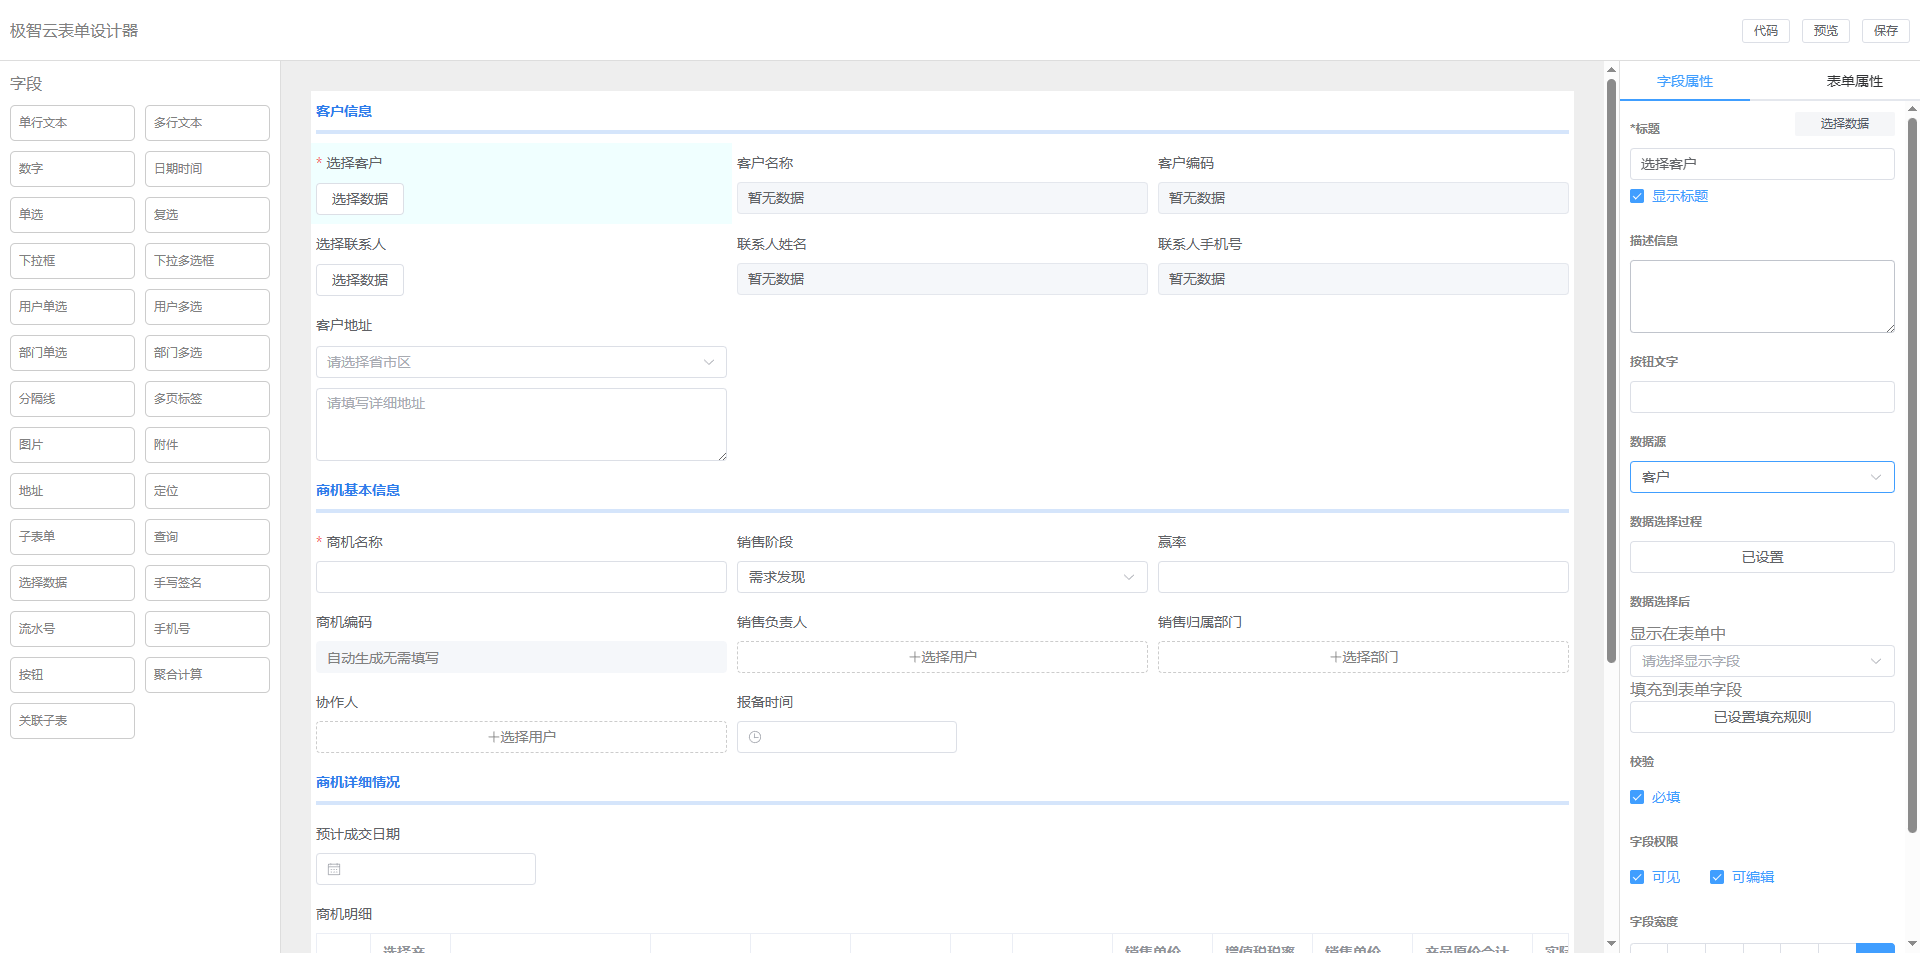Open the 请选择省市区 address dropdown
This screenshot has height=953, width=1920.
[x=521, y=362]
